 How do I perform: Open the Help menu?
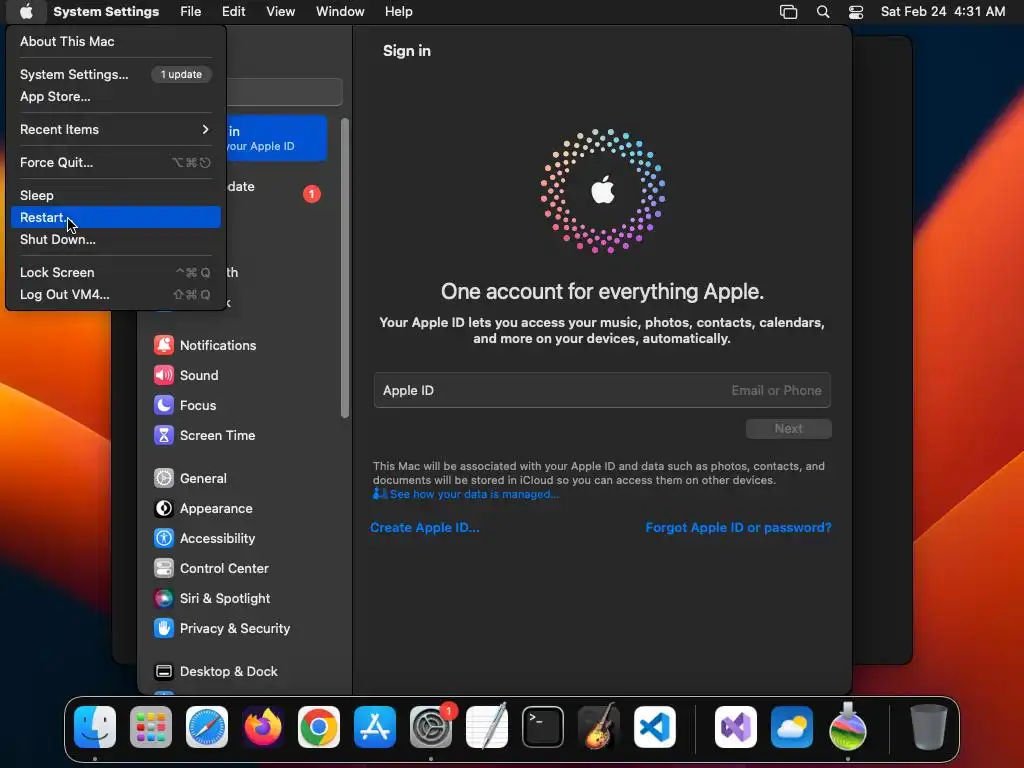click(x=398, y=12)
